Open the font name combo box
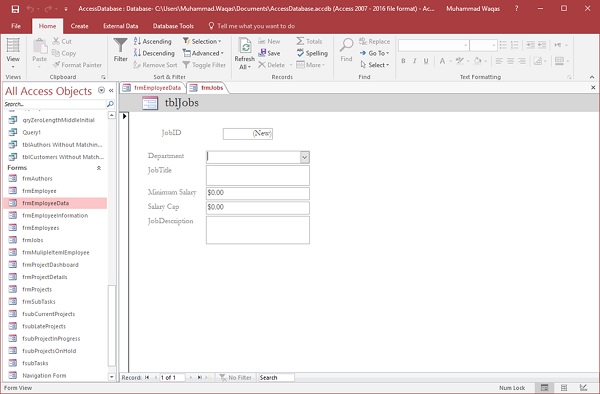600x394 pixels. (x=434, y=45)
